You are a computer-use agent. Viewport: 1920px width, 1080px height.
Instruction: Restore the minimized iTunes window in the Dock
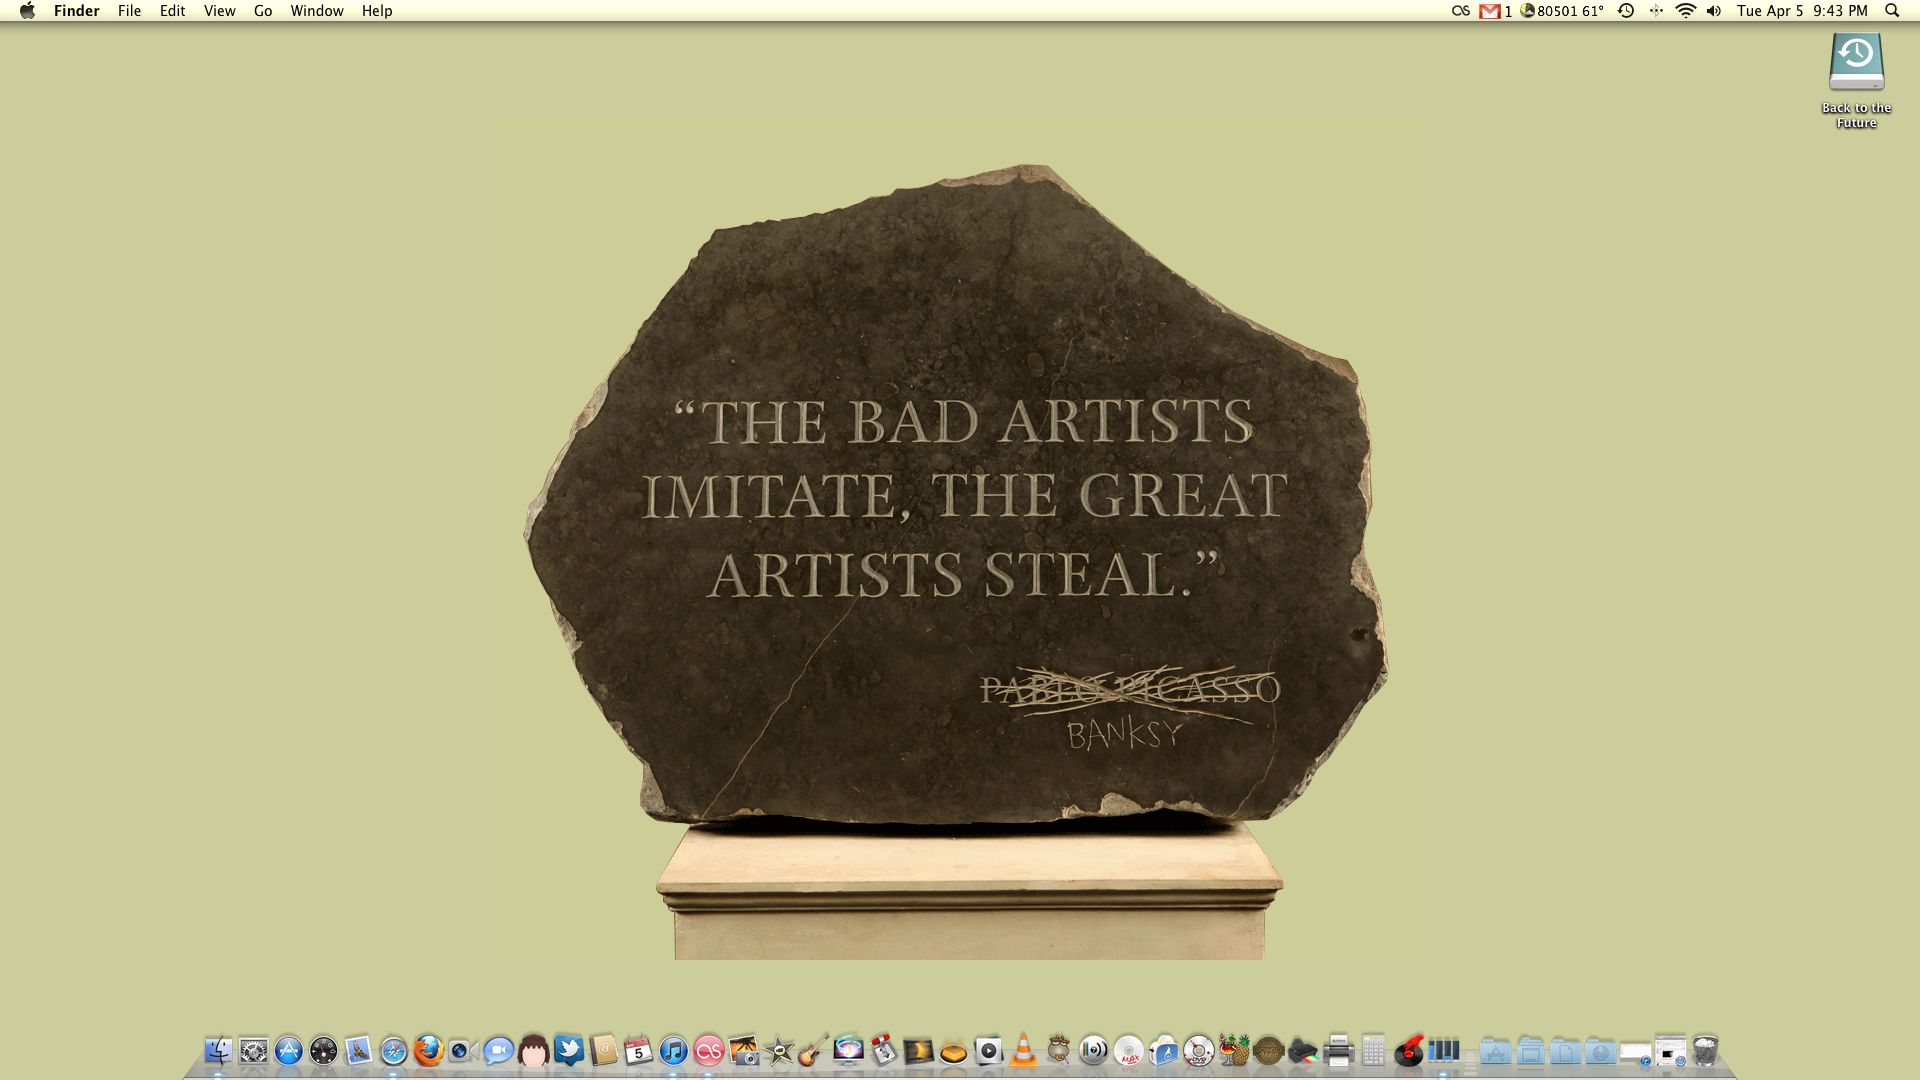[x=1636, y=1054]
